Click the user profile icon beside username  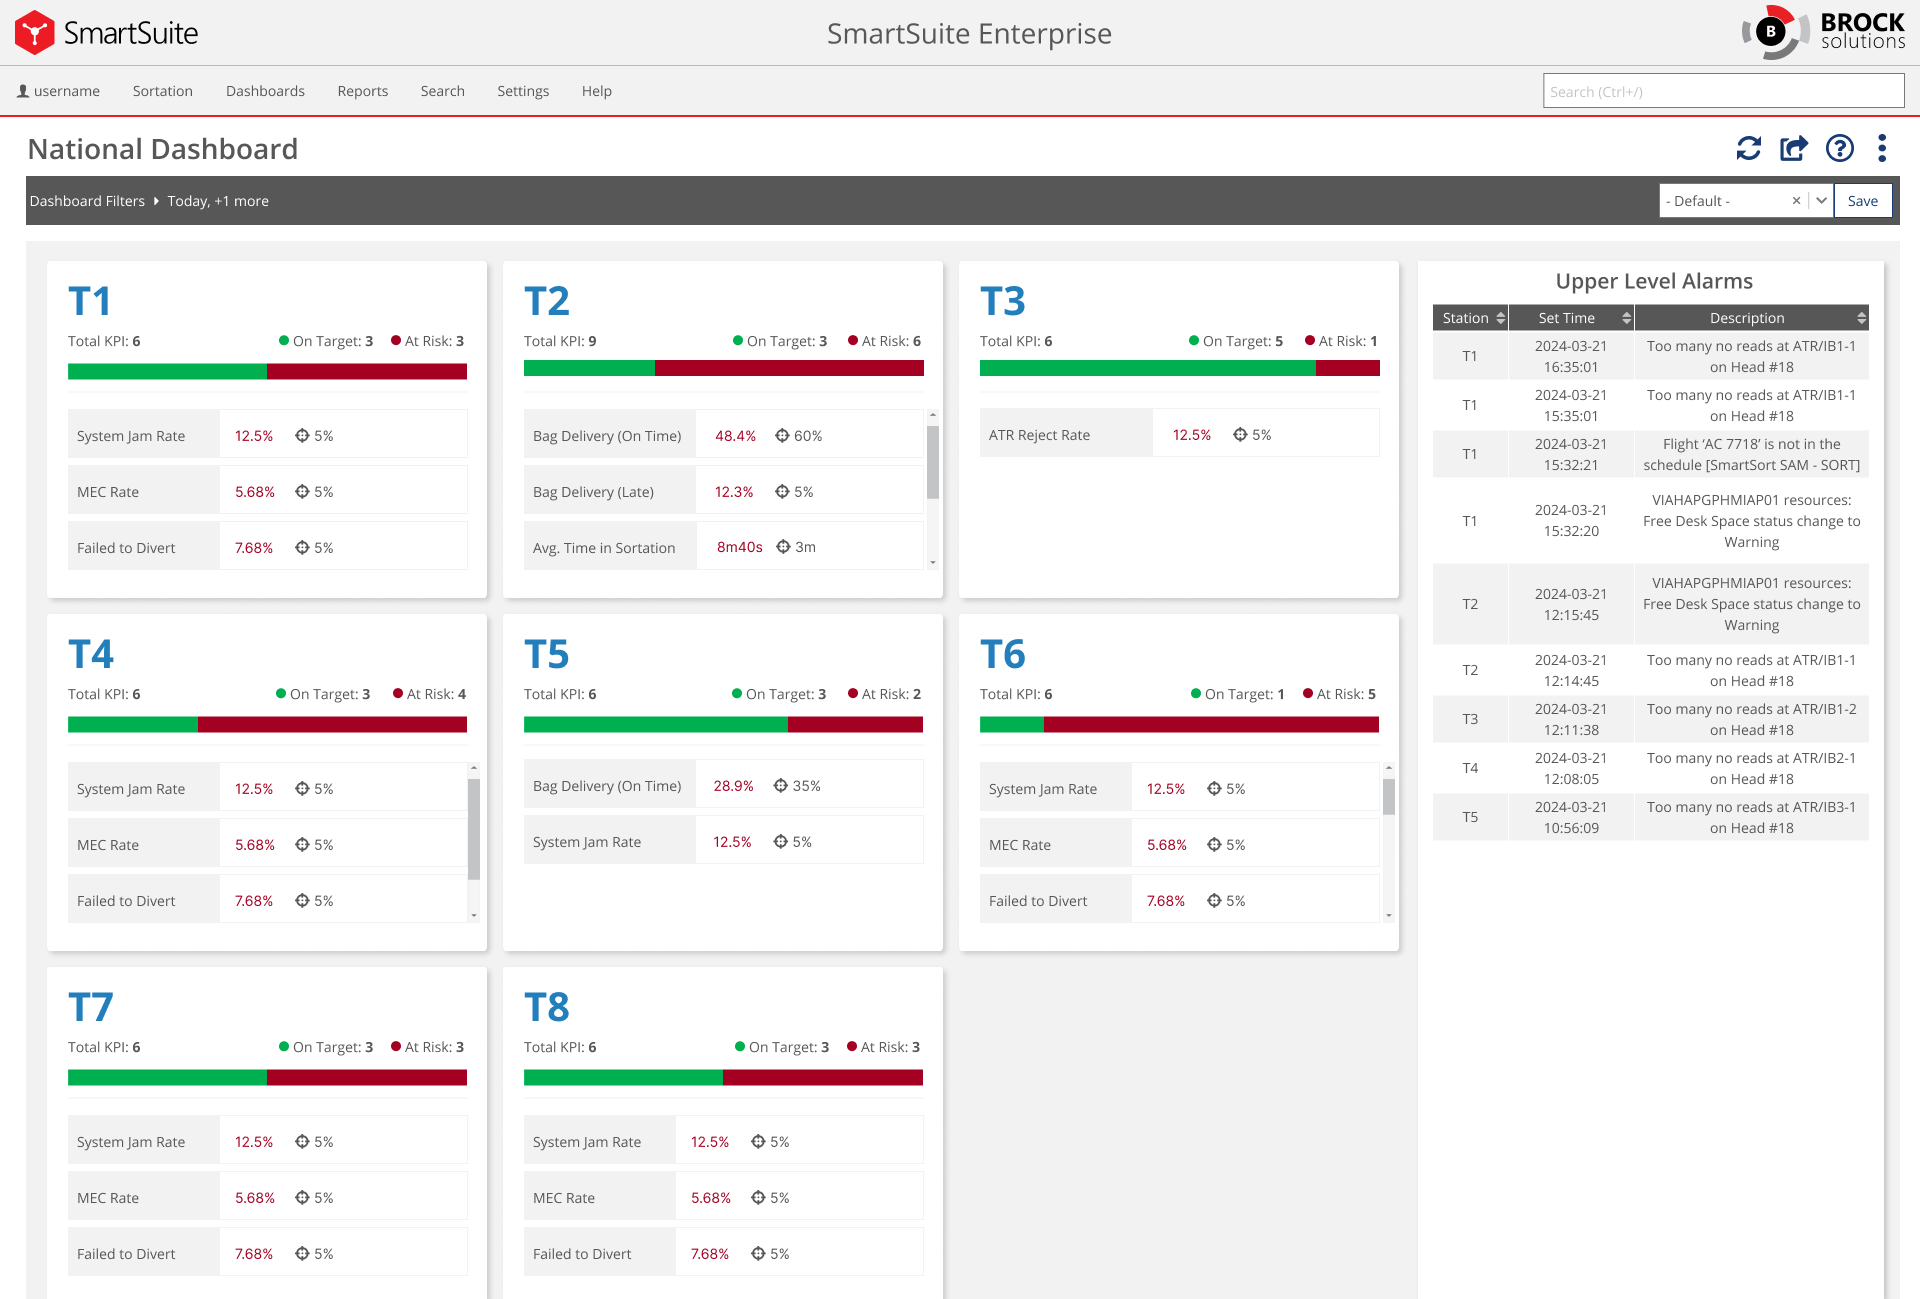pos(23,91)
